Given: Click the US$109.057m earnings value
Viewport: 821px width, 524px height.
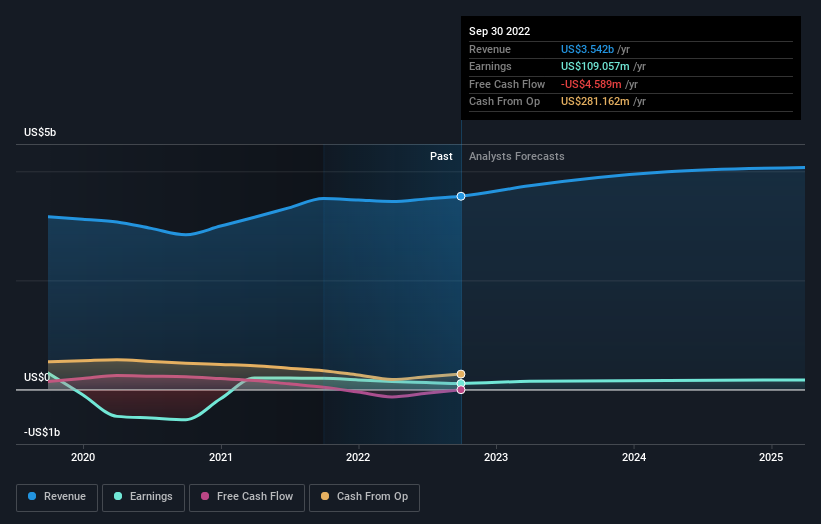Looking at the screenshot, I should pos(595,66).
